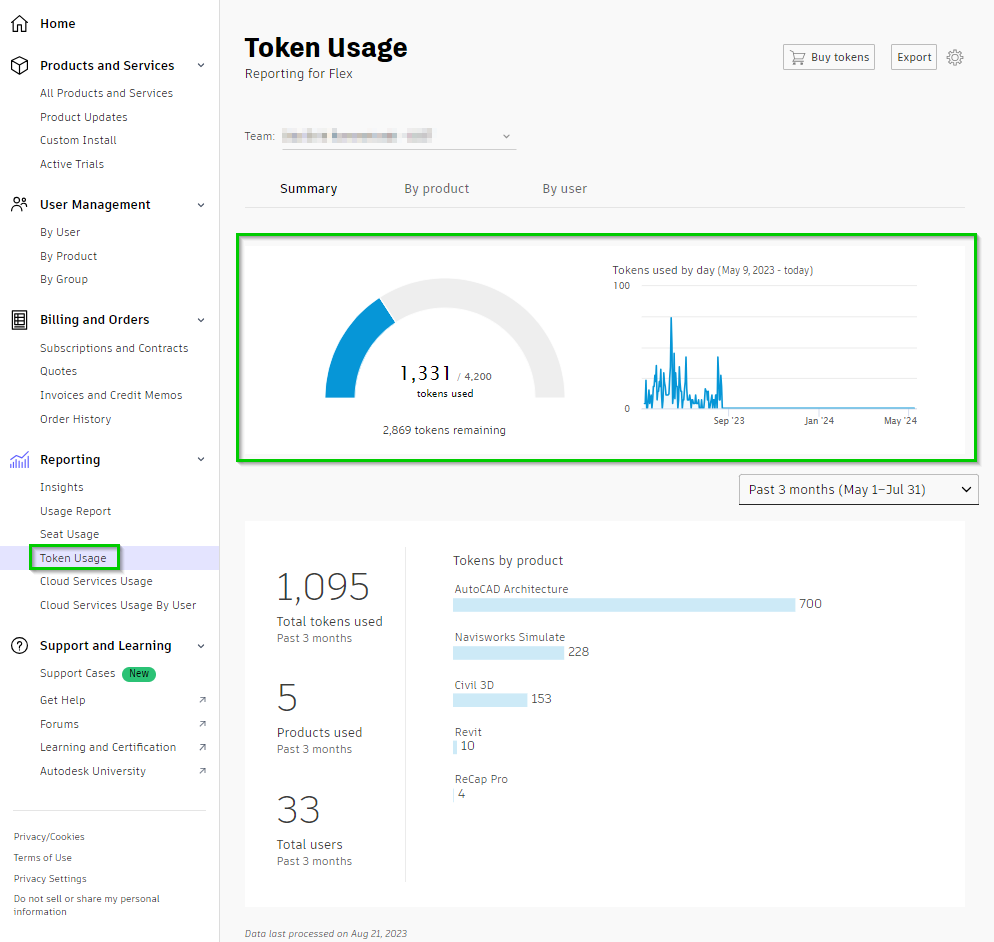Viewport: 994px width, 942px height.
Task: Click the external-link arrow beside Autodesk University
Action: pos(203,771)
